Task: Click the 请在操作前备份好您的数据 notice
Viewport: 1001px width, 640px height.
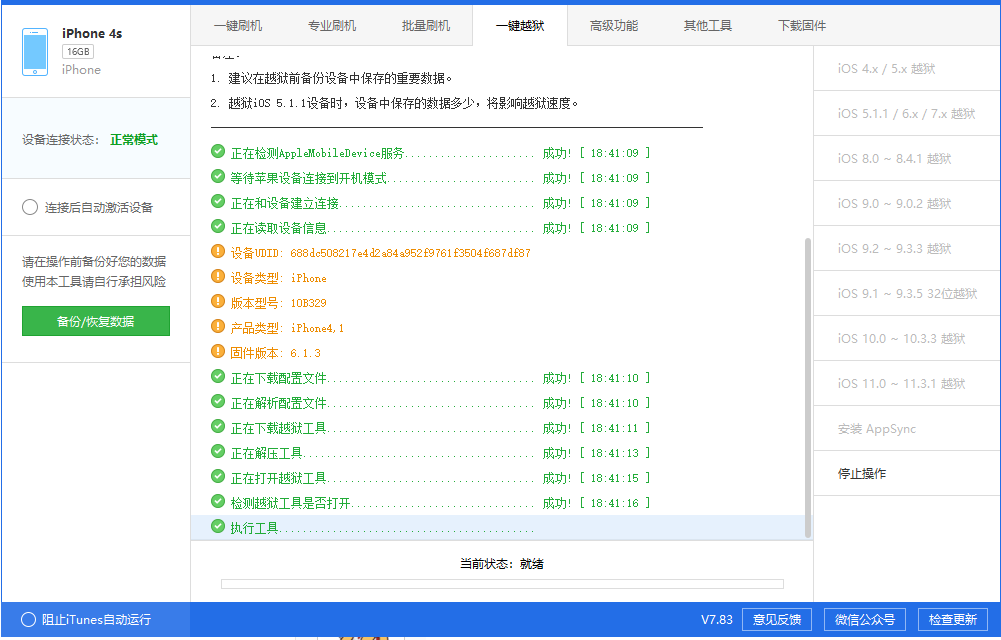Action: [x=94, y=262]
